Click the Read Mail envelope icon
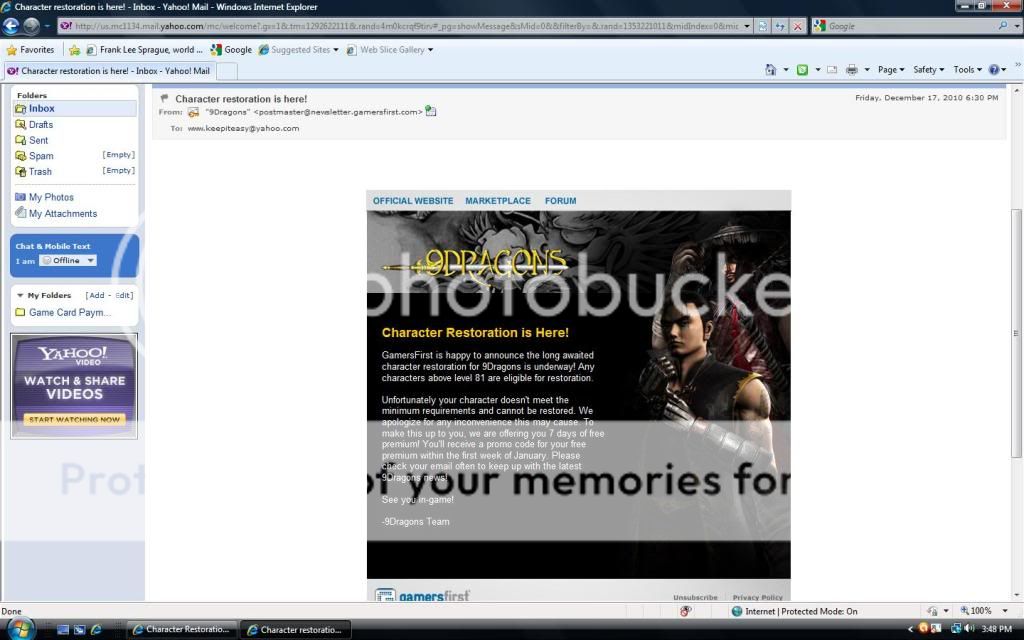Image resolution: width=1024 pixels, height=640 pixels. (x=832, y=69)
